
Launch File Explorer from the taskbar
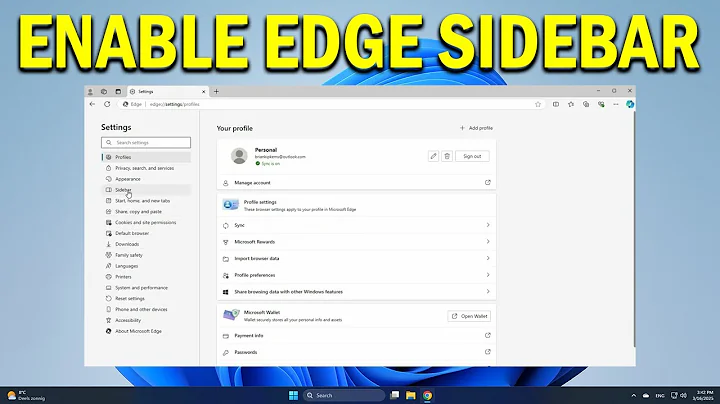tap(411, 395)
